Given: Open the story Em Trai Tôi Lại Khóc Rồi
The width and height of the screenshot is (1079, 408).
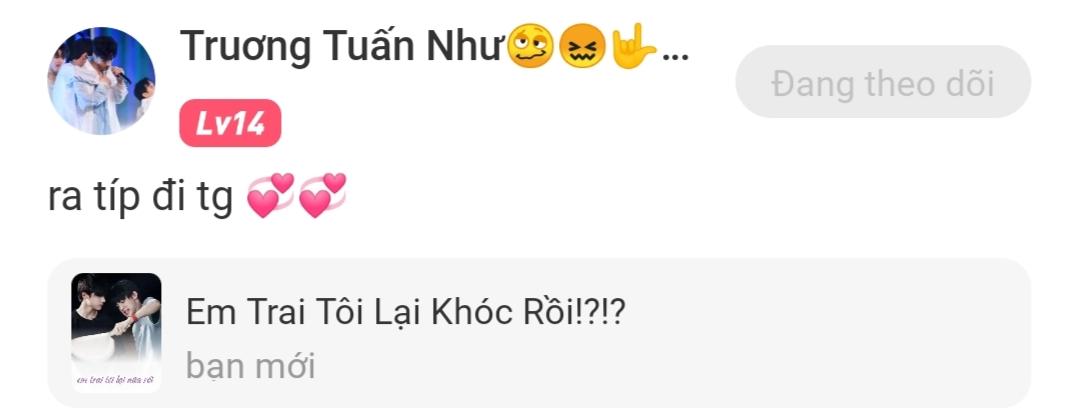Looking at the screenshot, I should (x=539, y=333).
